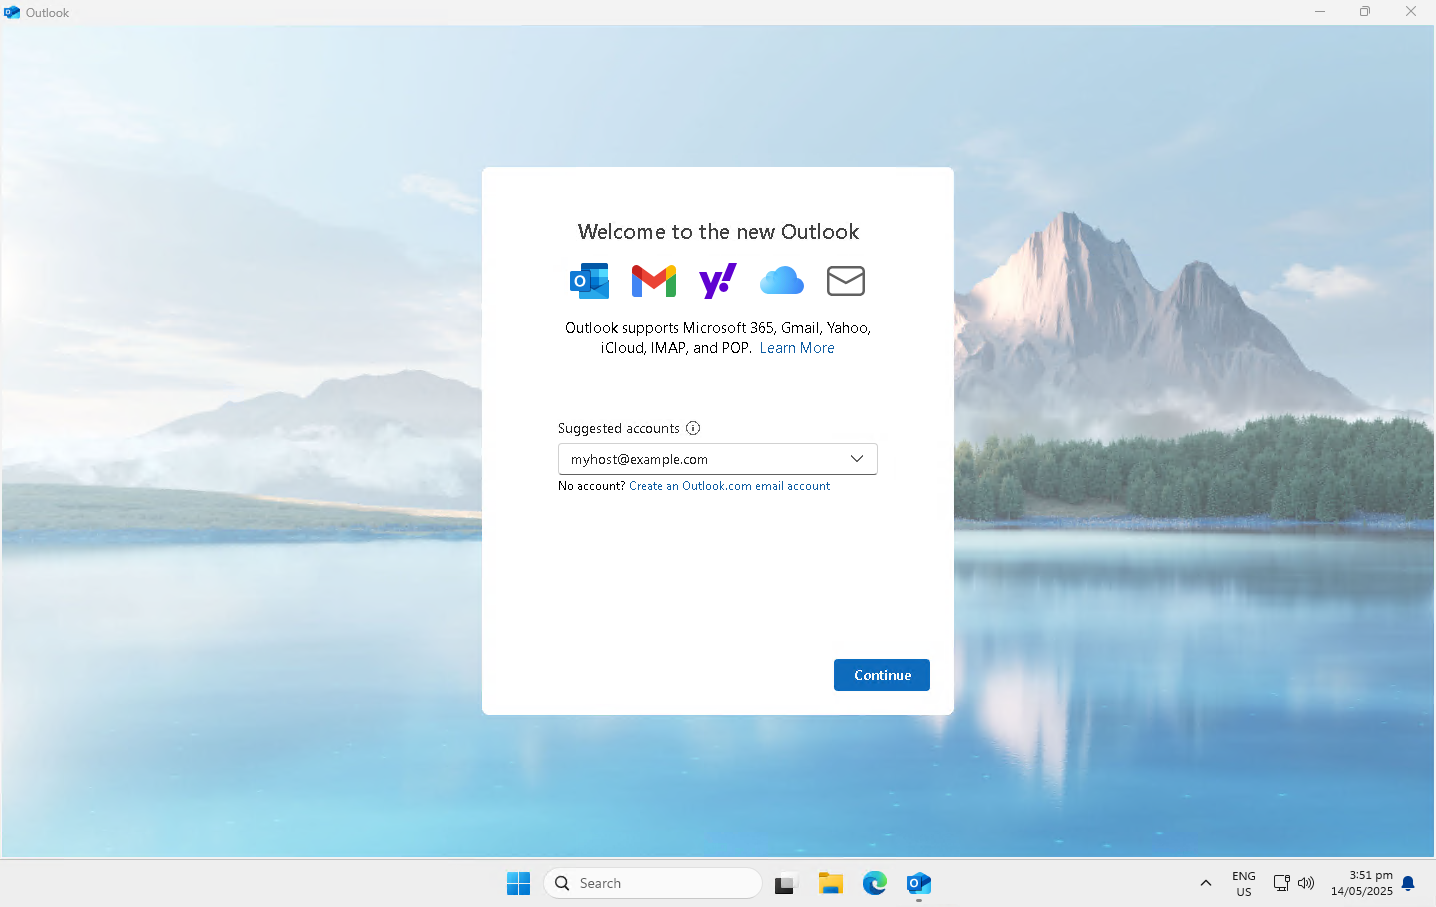Open the volume speaker tray icon
The image size is (1436, 907).
(1306, 883)
